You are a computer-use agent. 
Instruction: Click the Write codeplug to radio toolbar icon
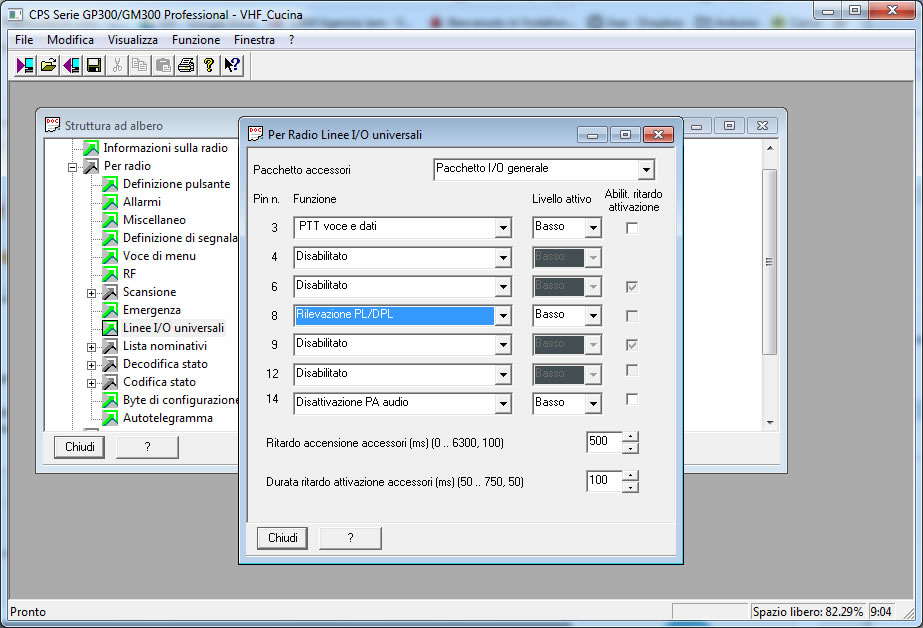tap(71, 65)
